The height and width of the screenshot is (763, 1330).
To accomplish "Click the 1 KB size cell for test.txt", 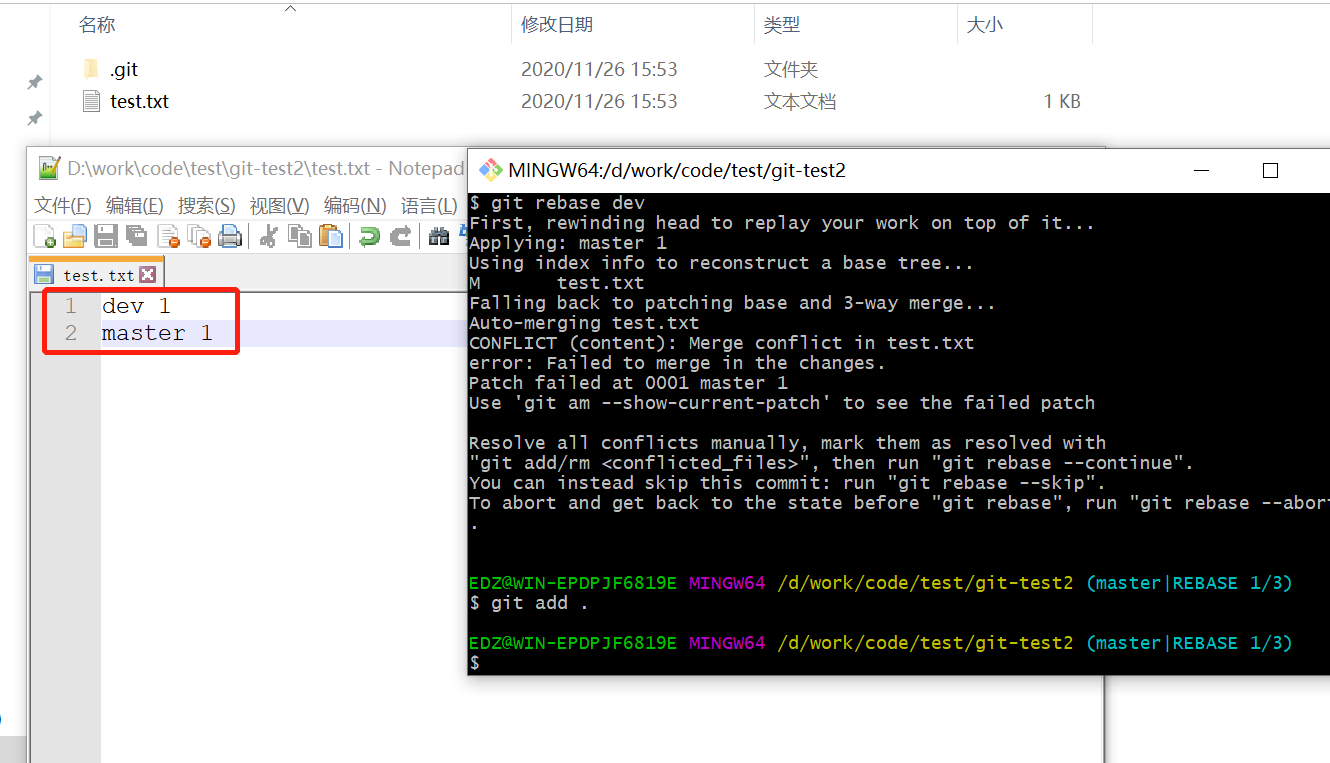I will point(1062,101).
